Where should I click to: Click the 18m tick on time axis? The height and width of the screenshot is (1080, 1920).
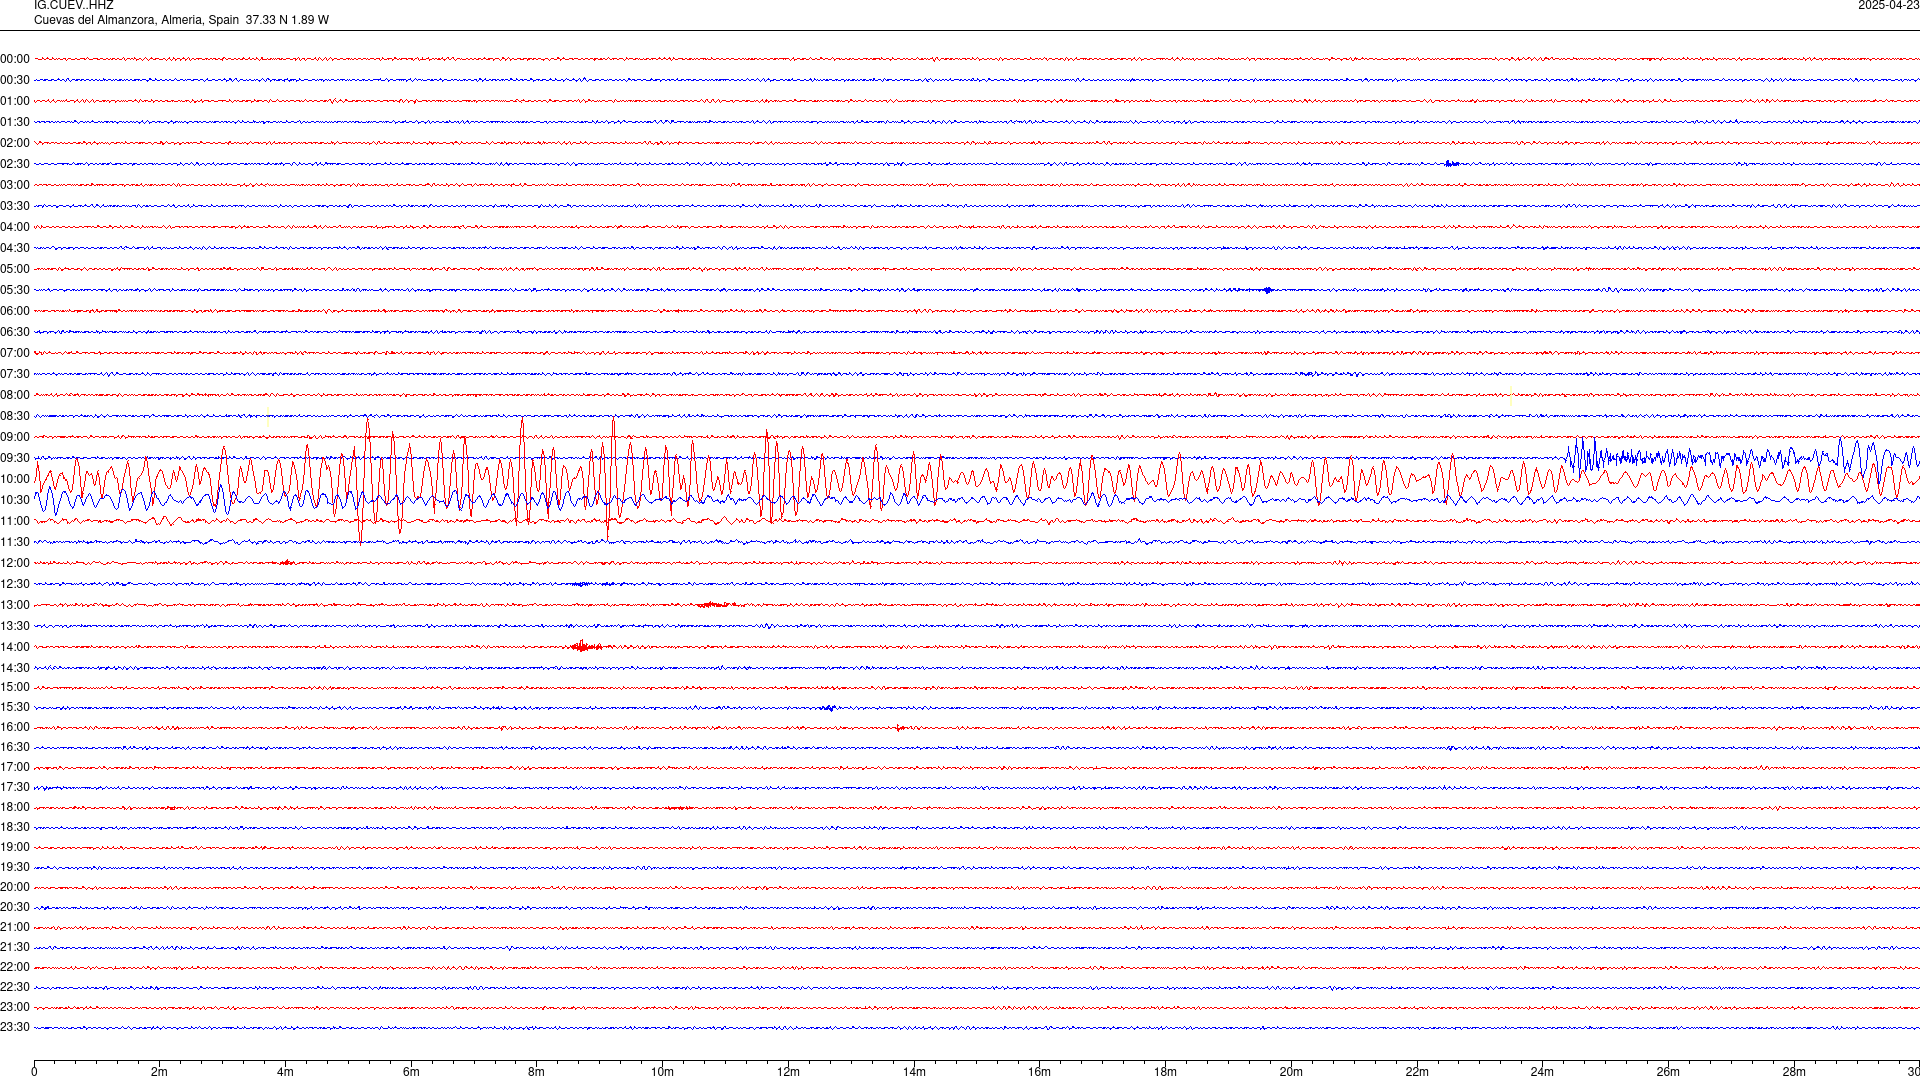tap(1165, 1072)
